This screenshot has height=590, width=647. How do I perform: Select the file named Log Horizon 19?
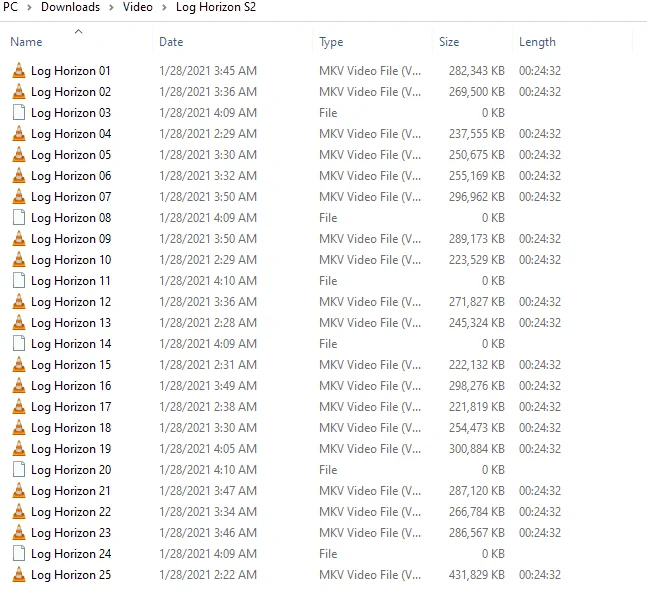(x=71, y=449)
